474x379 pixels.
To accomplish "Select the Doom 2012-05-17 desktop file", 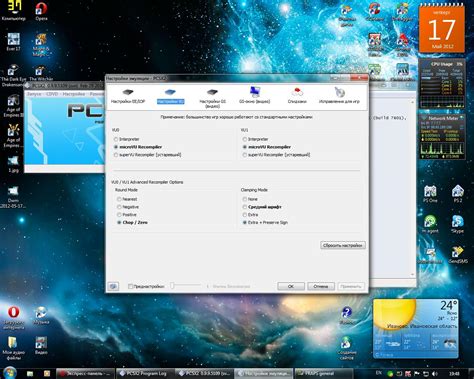I will [x=13, y=197].
